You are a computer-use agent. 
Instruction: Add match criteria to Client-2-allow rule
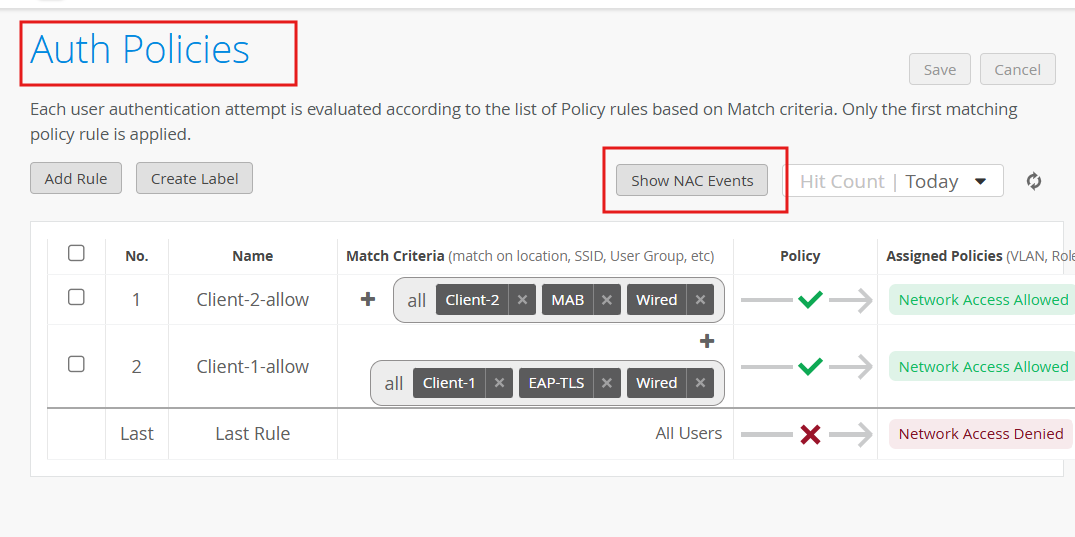click(x=368, y=299)
